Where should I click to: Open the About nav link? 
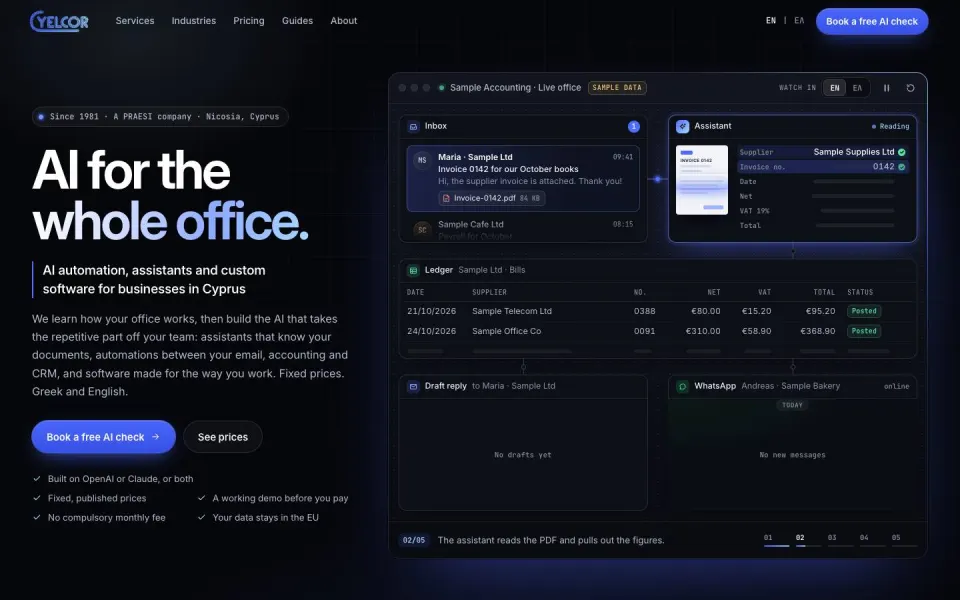(343, 21)
